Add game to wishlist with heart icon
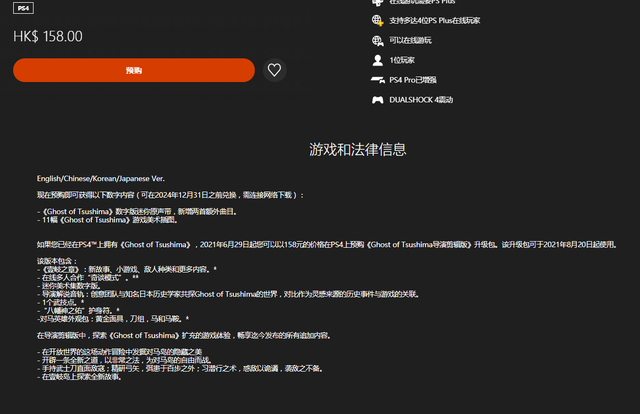Viewport: 640px width, 414px height. [274, 70]
